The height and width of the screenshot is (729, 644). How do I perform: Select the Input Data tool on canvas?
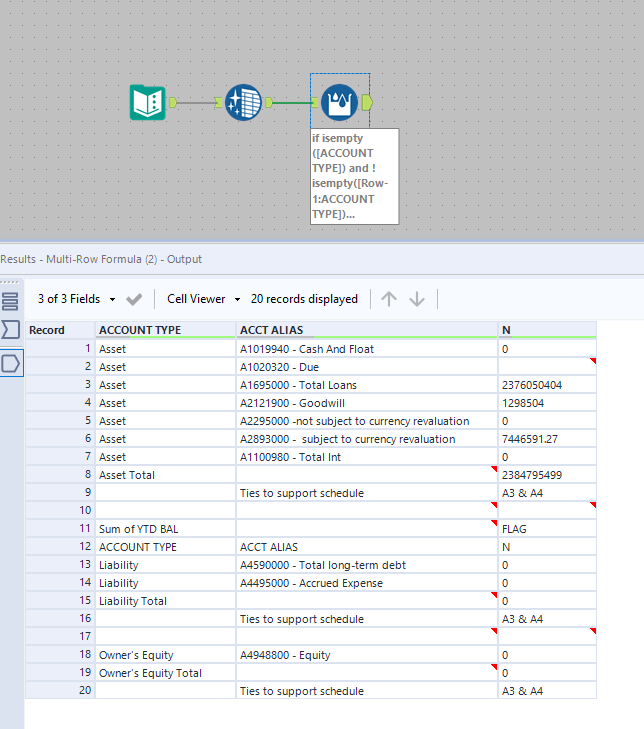148,102
